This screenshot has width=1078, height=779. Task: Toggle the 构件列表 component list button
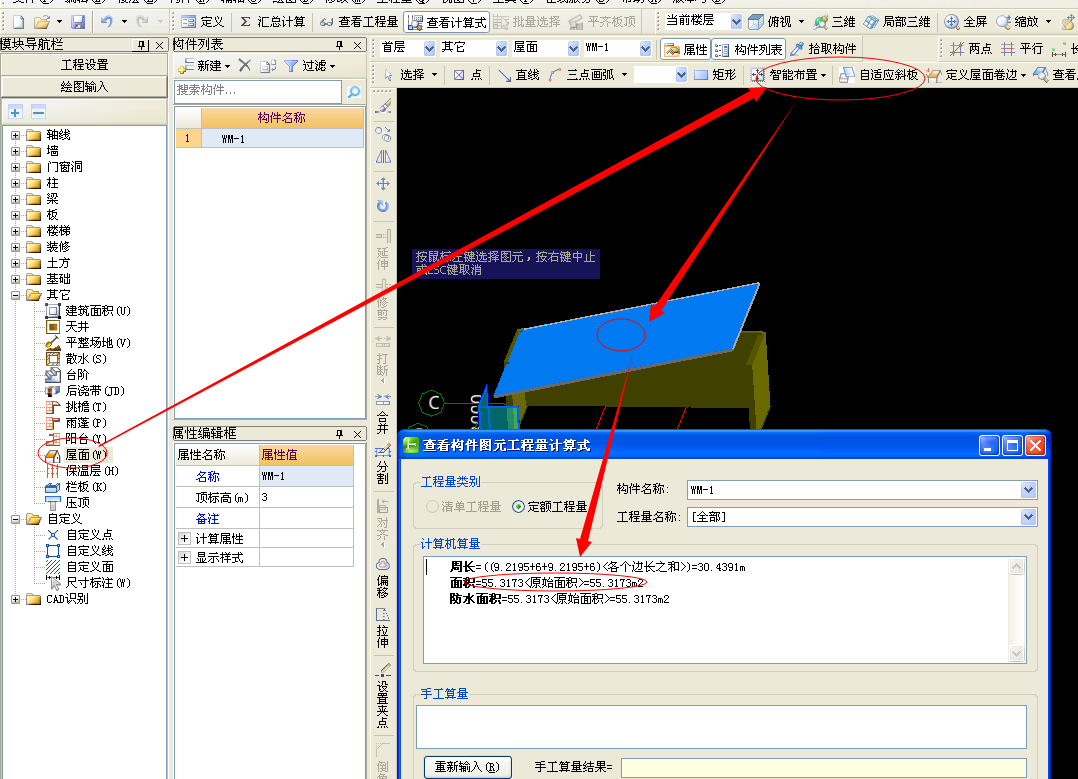coord(748,50)
